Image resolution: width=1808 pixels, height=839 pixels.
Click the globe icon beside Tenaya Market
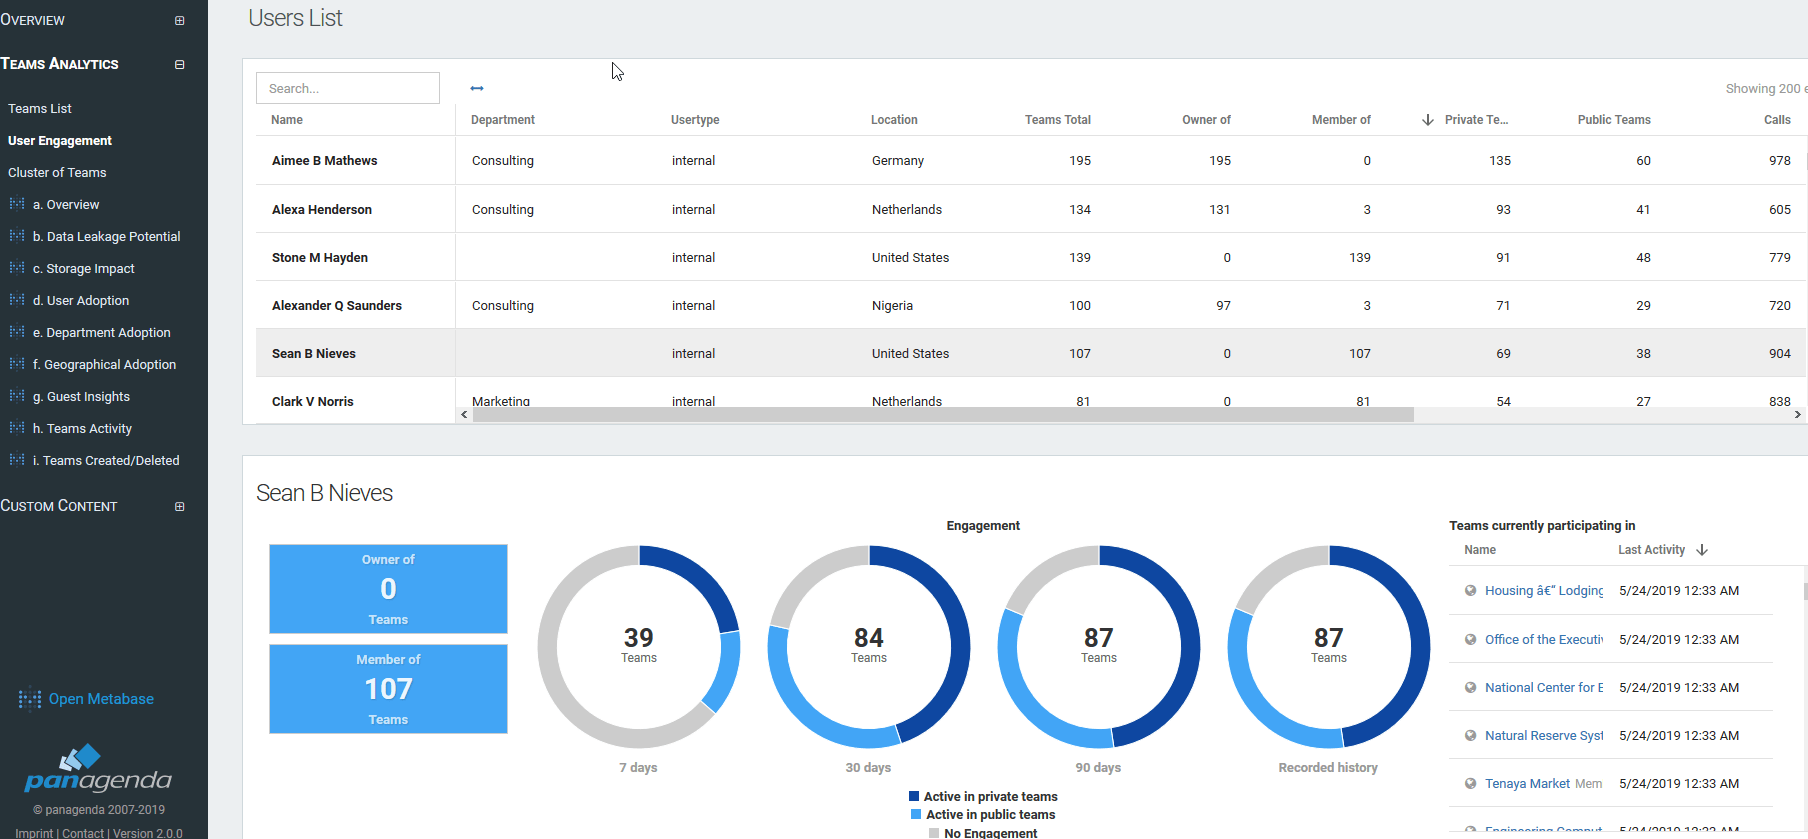[x=1470, y=784]
